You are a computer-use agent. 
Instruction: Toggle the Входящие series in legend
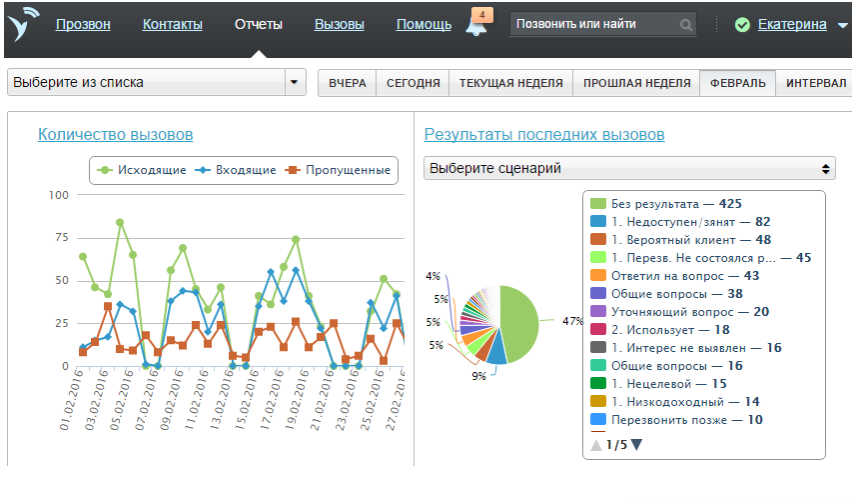pos(236,170)
